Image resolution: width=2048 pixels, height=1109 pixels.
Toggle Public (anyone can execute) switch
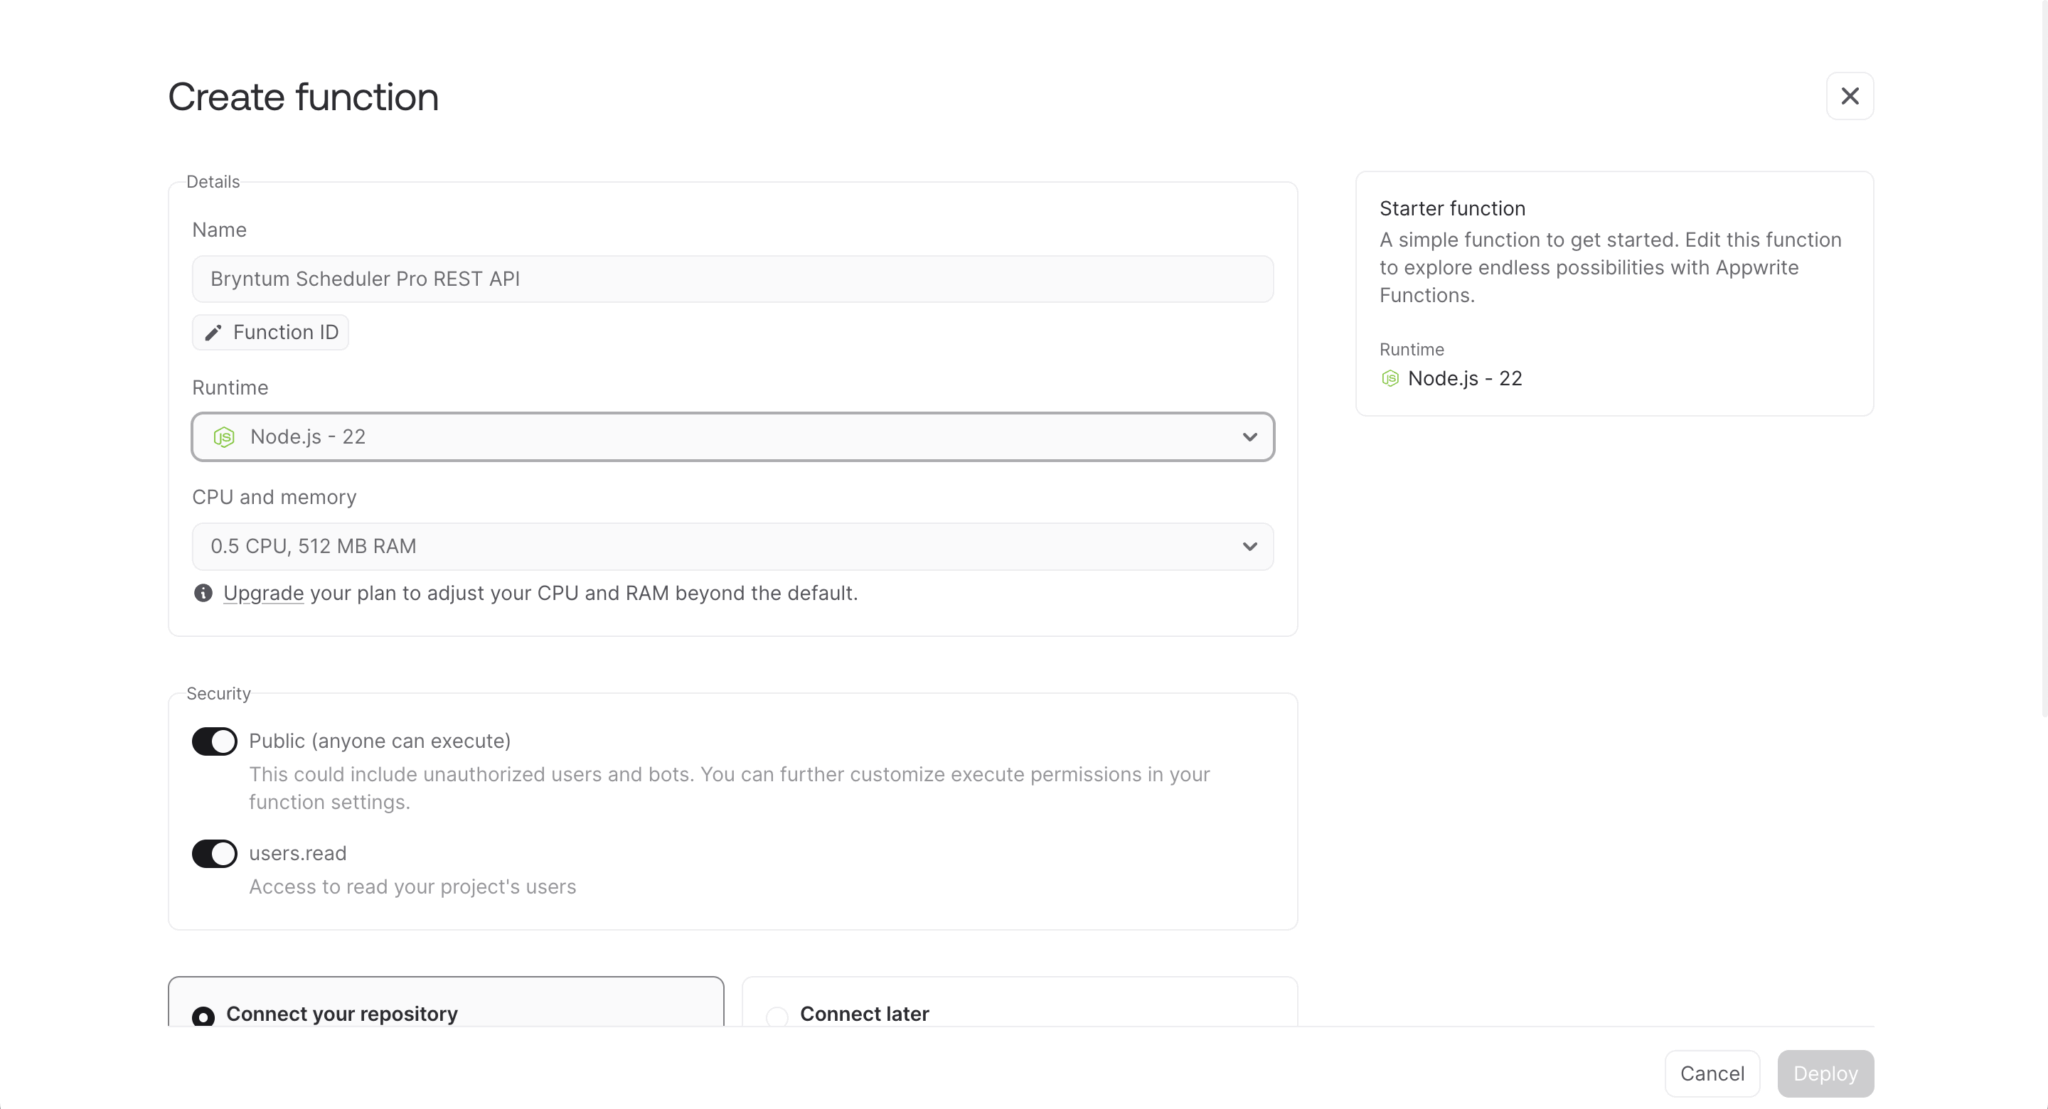pos(214,741)
